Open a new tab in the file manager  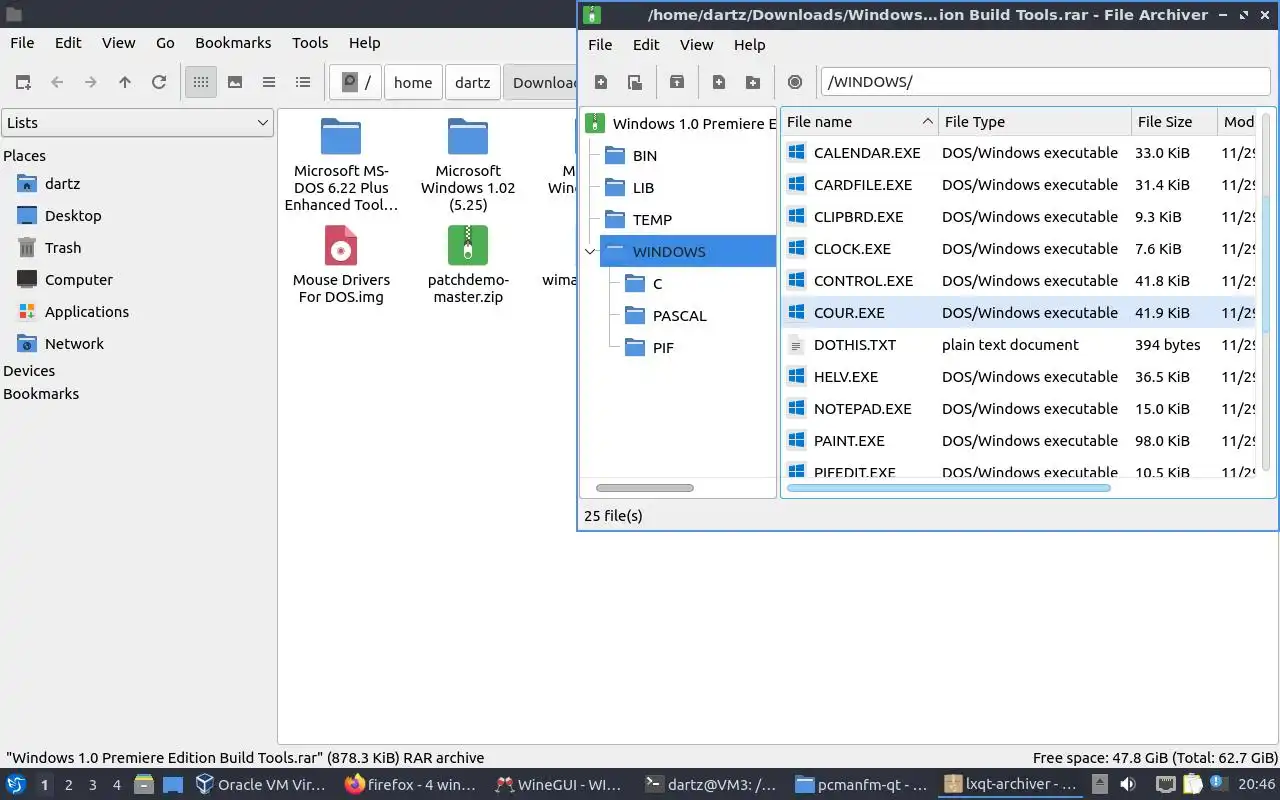23,82
